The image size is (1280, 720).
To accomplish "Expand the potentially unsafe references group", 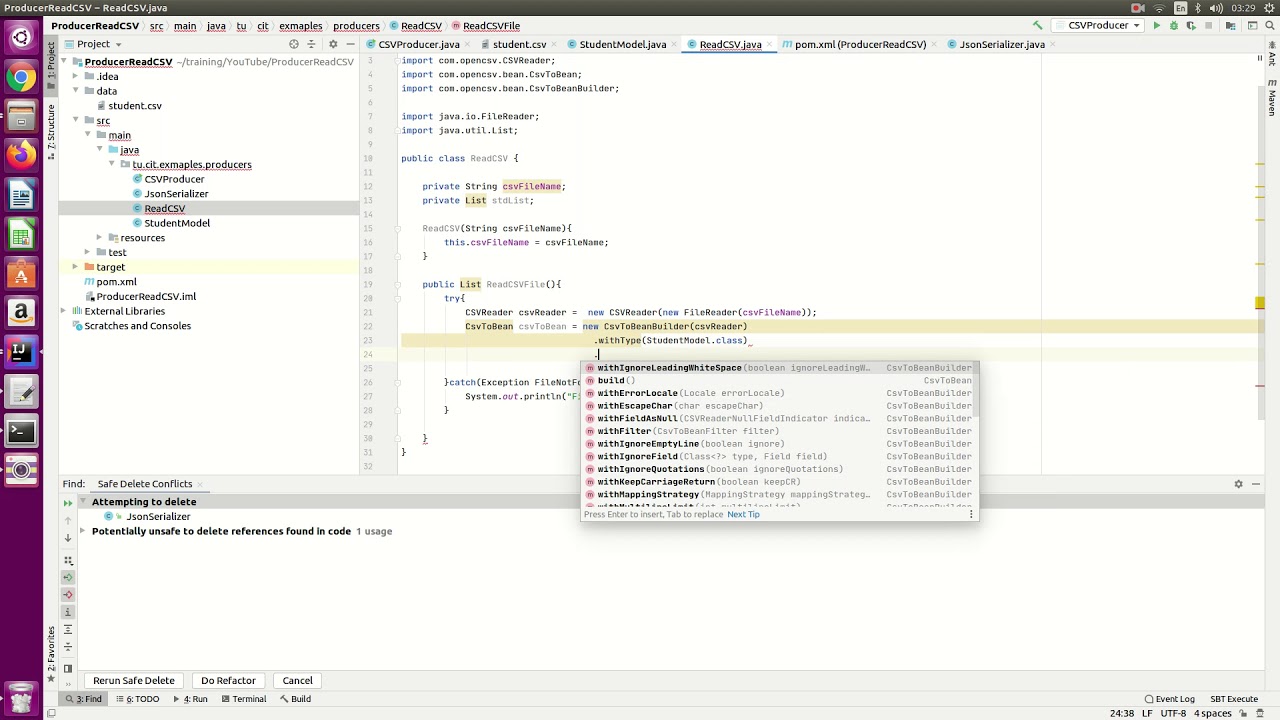I will 83,531.
